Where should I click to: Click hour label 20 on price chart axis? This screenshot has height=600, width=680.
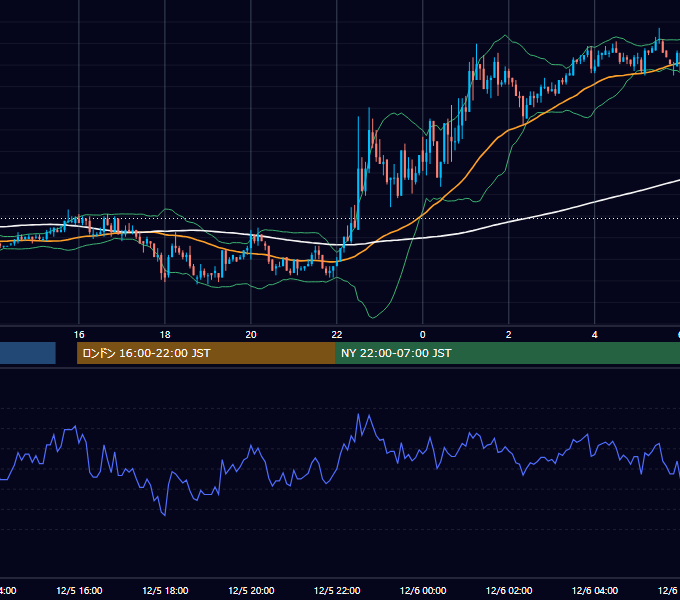click(251, 335)
